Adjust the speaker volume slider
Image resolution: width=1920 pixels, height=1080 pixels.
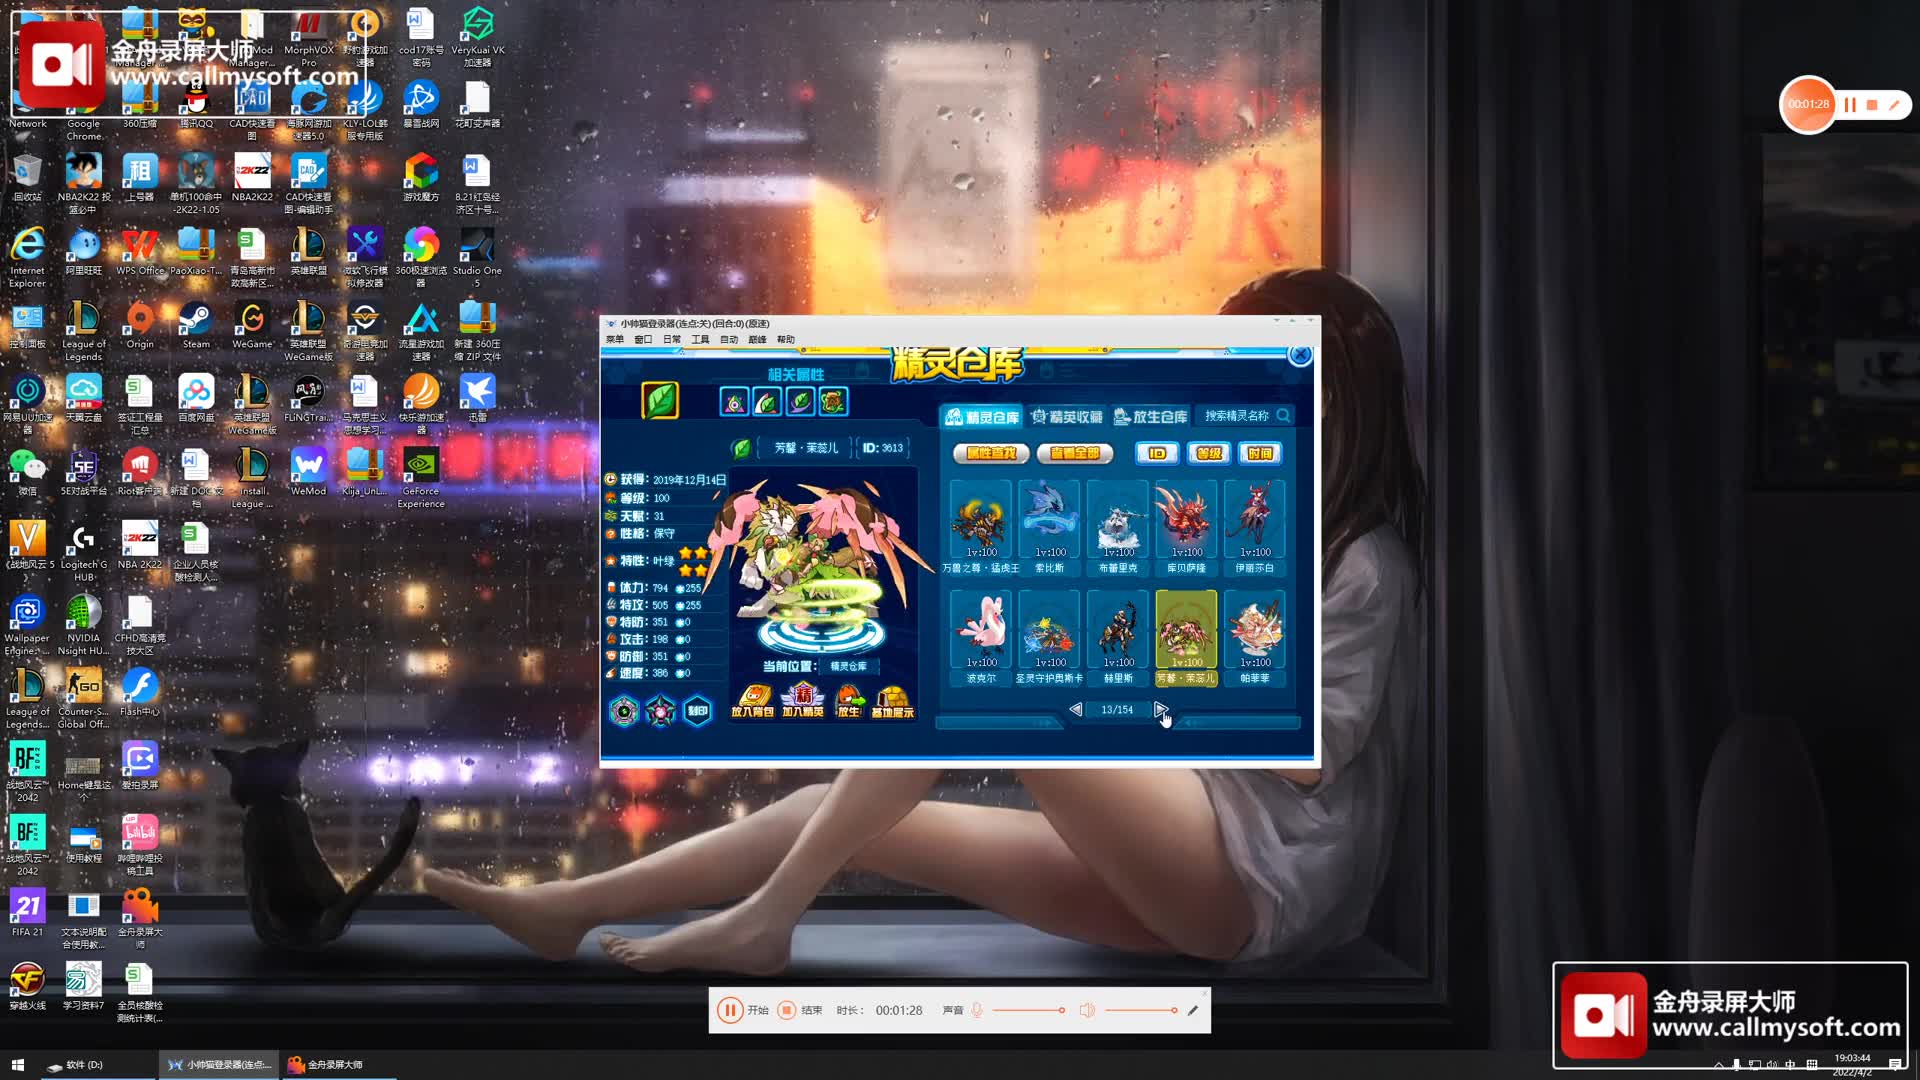coord(1141,1010)
